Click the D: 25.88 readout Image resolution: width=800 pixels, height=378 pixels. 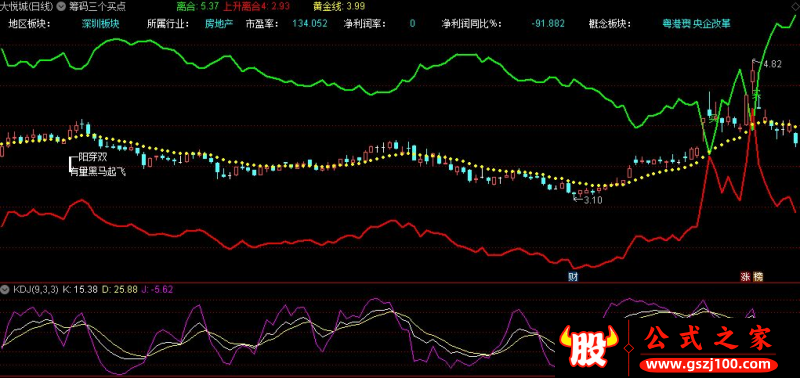click(119, 290)
